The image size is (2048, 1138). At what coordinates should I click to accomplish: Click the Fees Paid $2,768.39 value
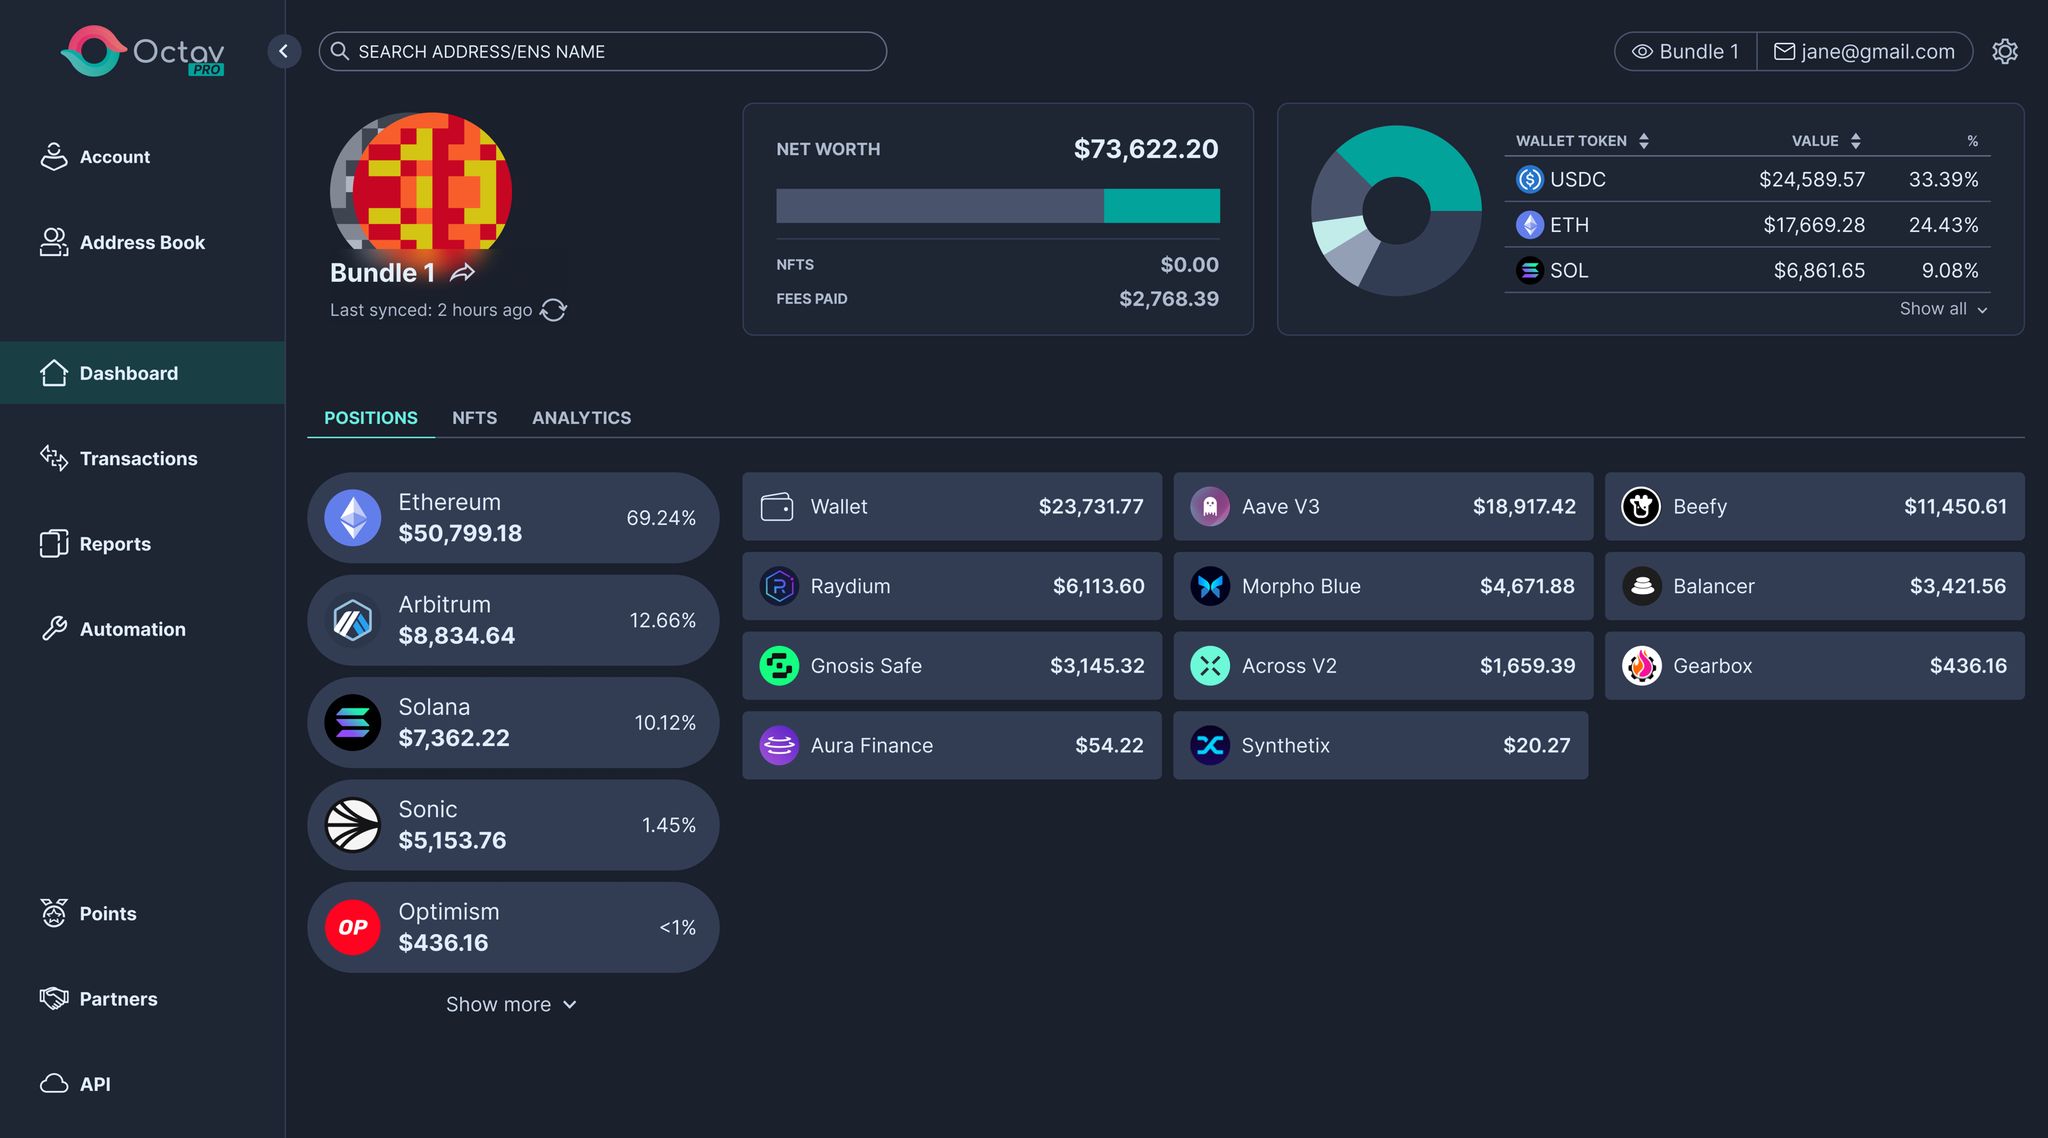1169,299
